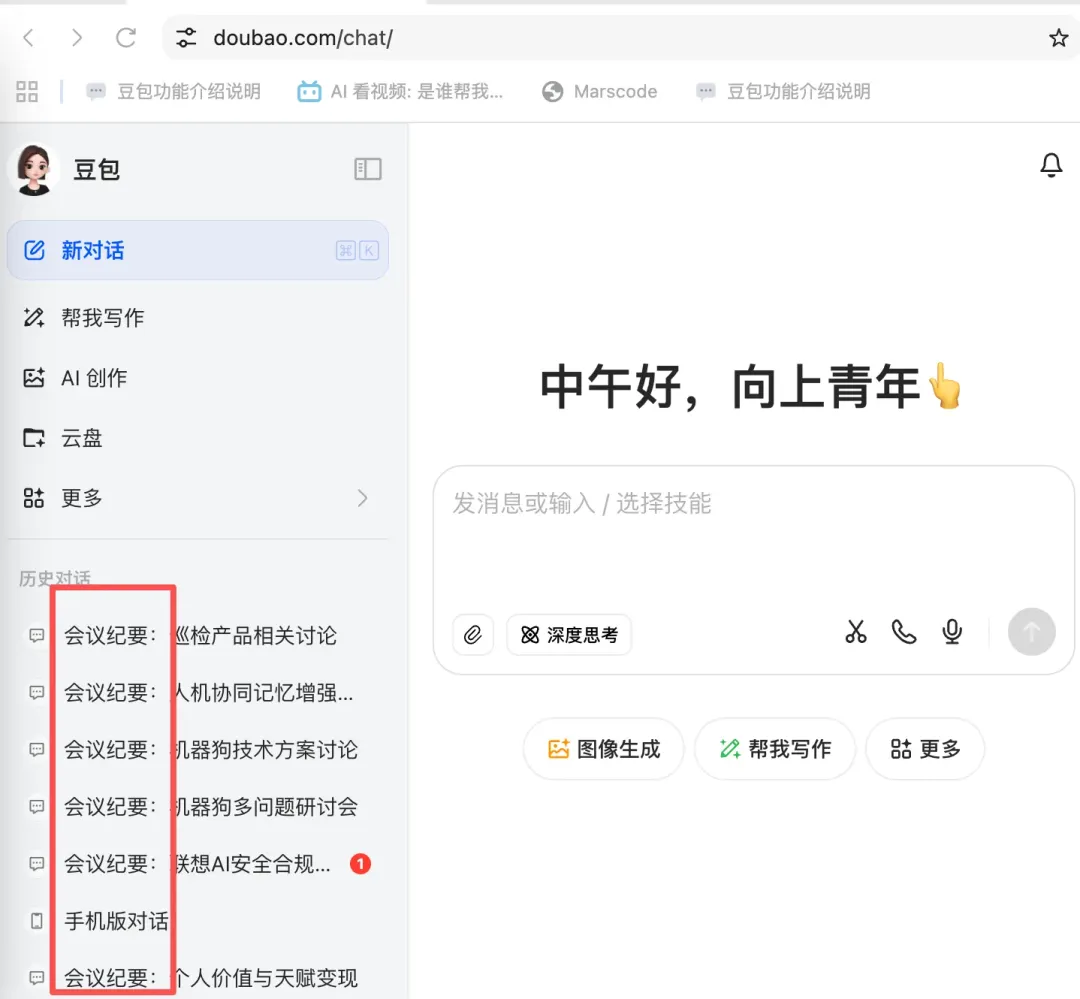This screenshot has height=999, width=1080.
Task: Click the phone call icon
Action: click(x=903, y=632)
